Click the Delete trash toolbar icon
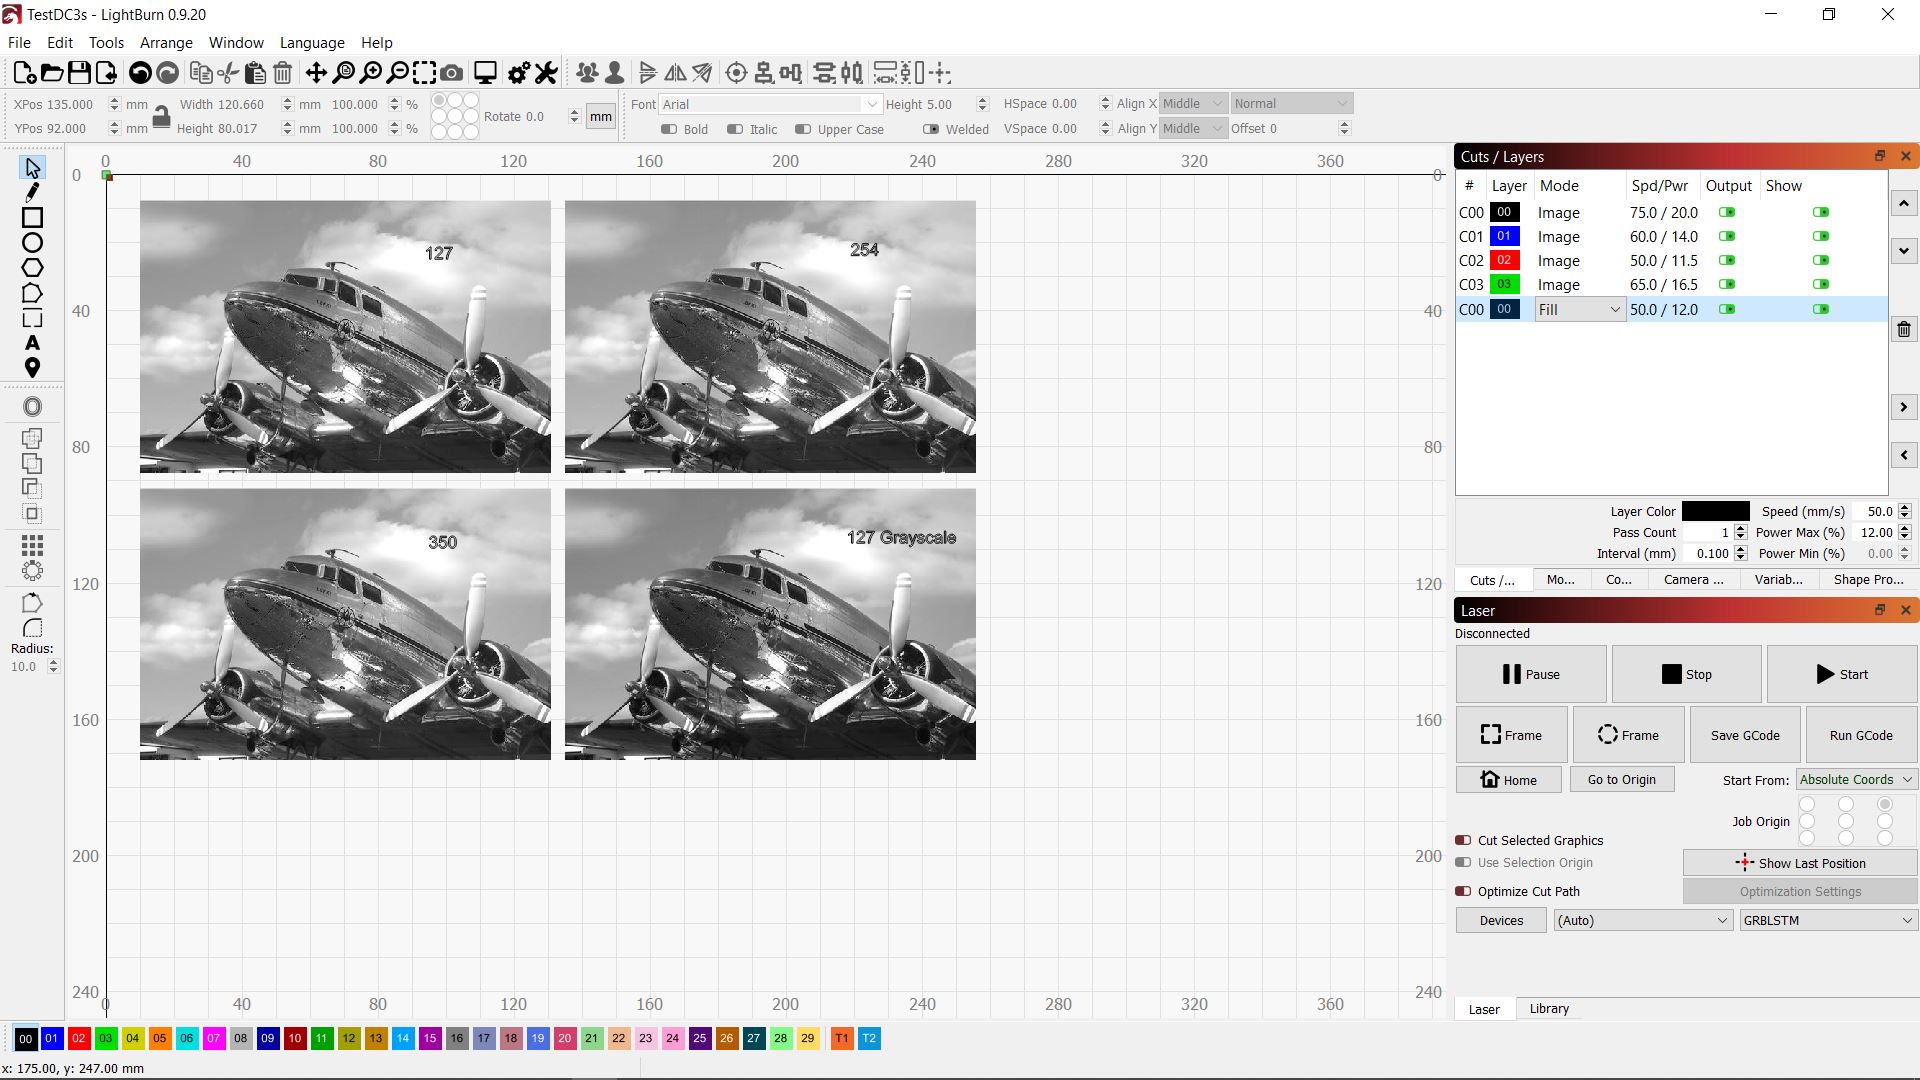Screen dimensions: 1920x1080 pos(282,73)
